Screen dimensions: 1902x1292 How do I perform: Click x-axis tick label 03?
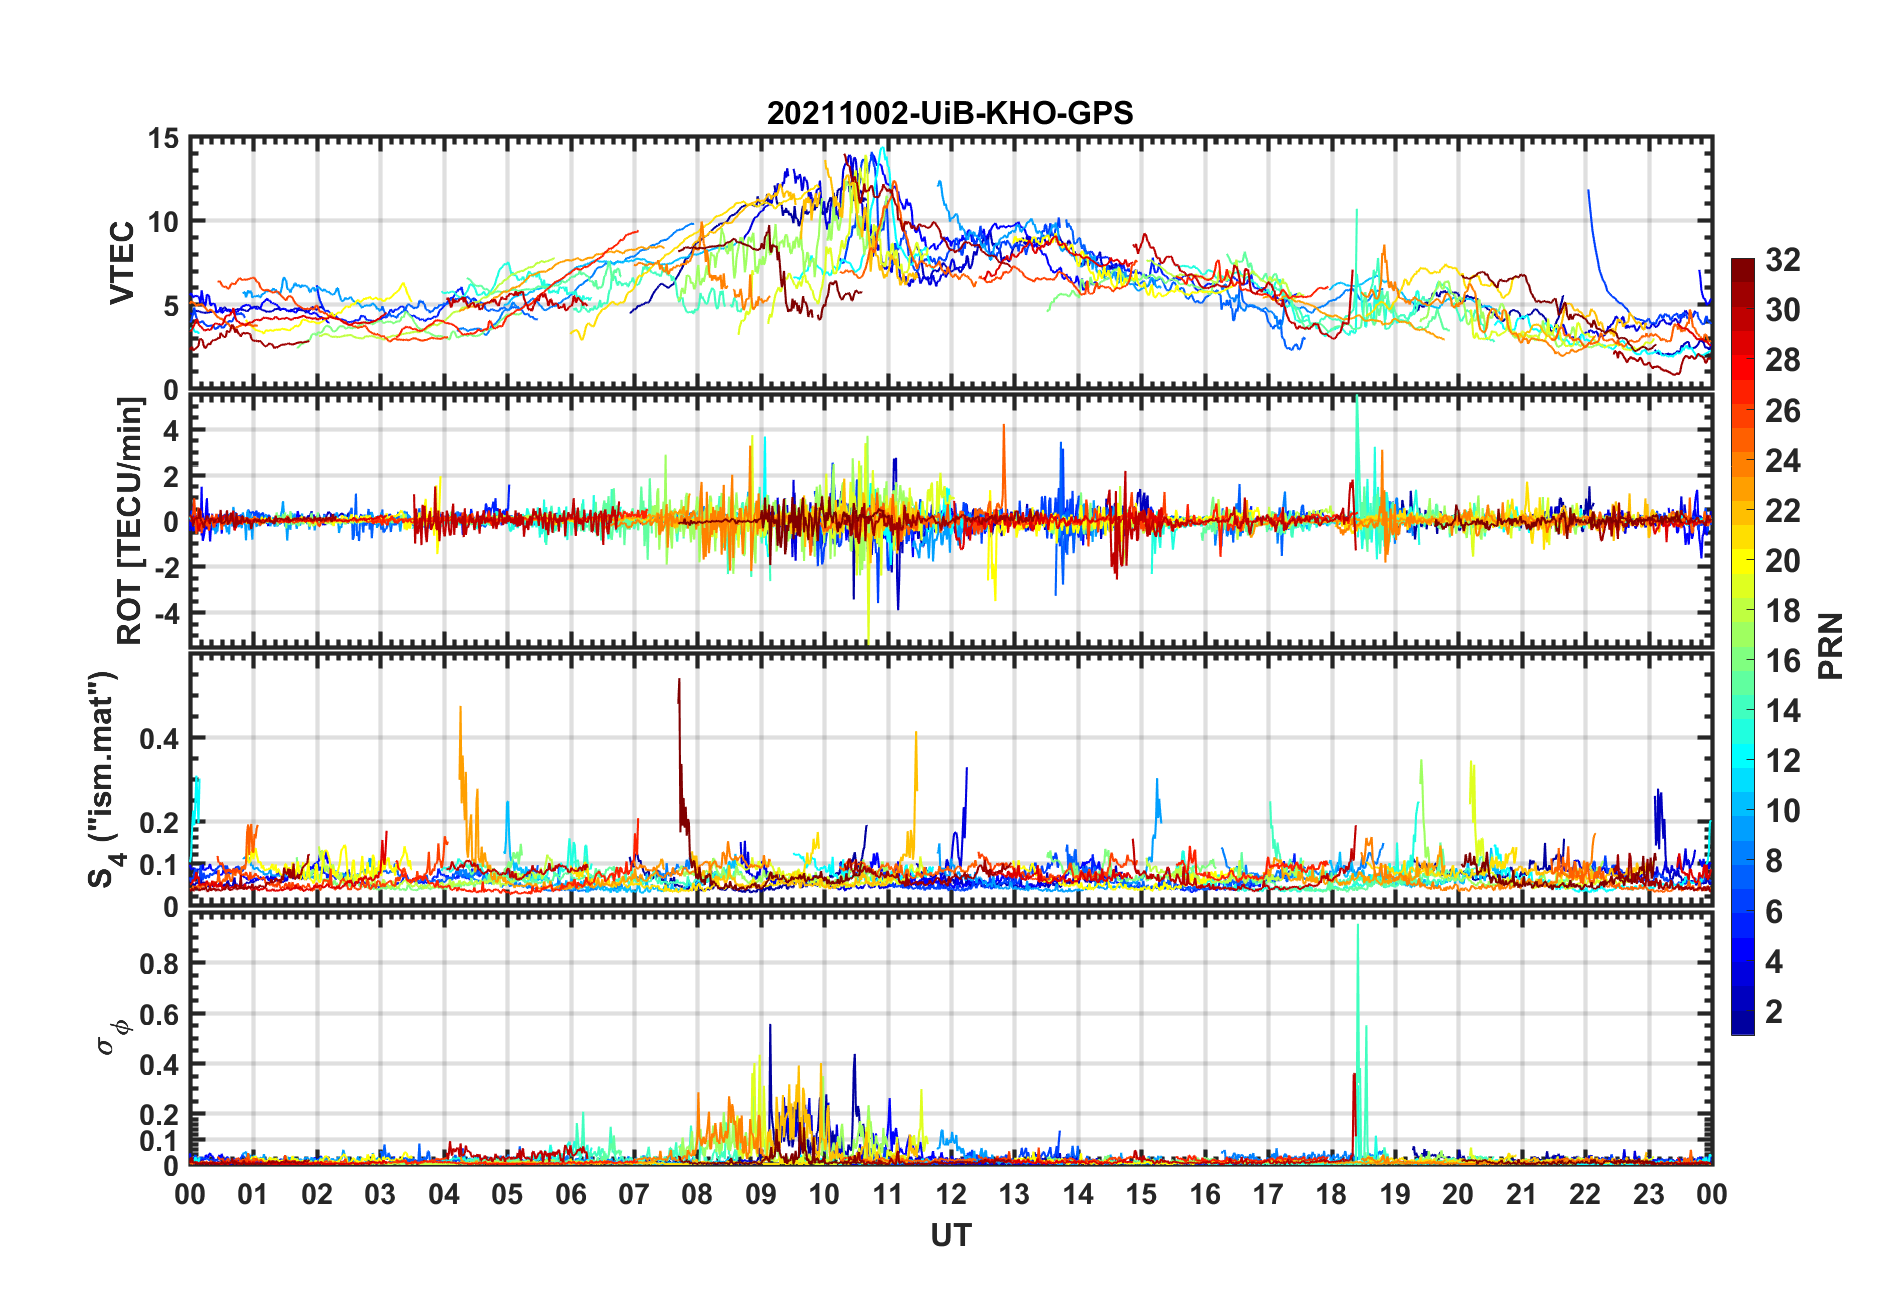pyautogui.click(x=380, y=1194)
